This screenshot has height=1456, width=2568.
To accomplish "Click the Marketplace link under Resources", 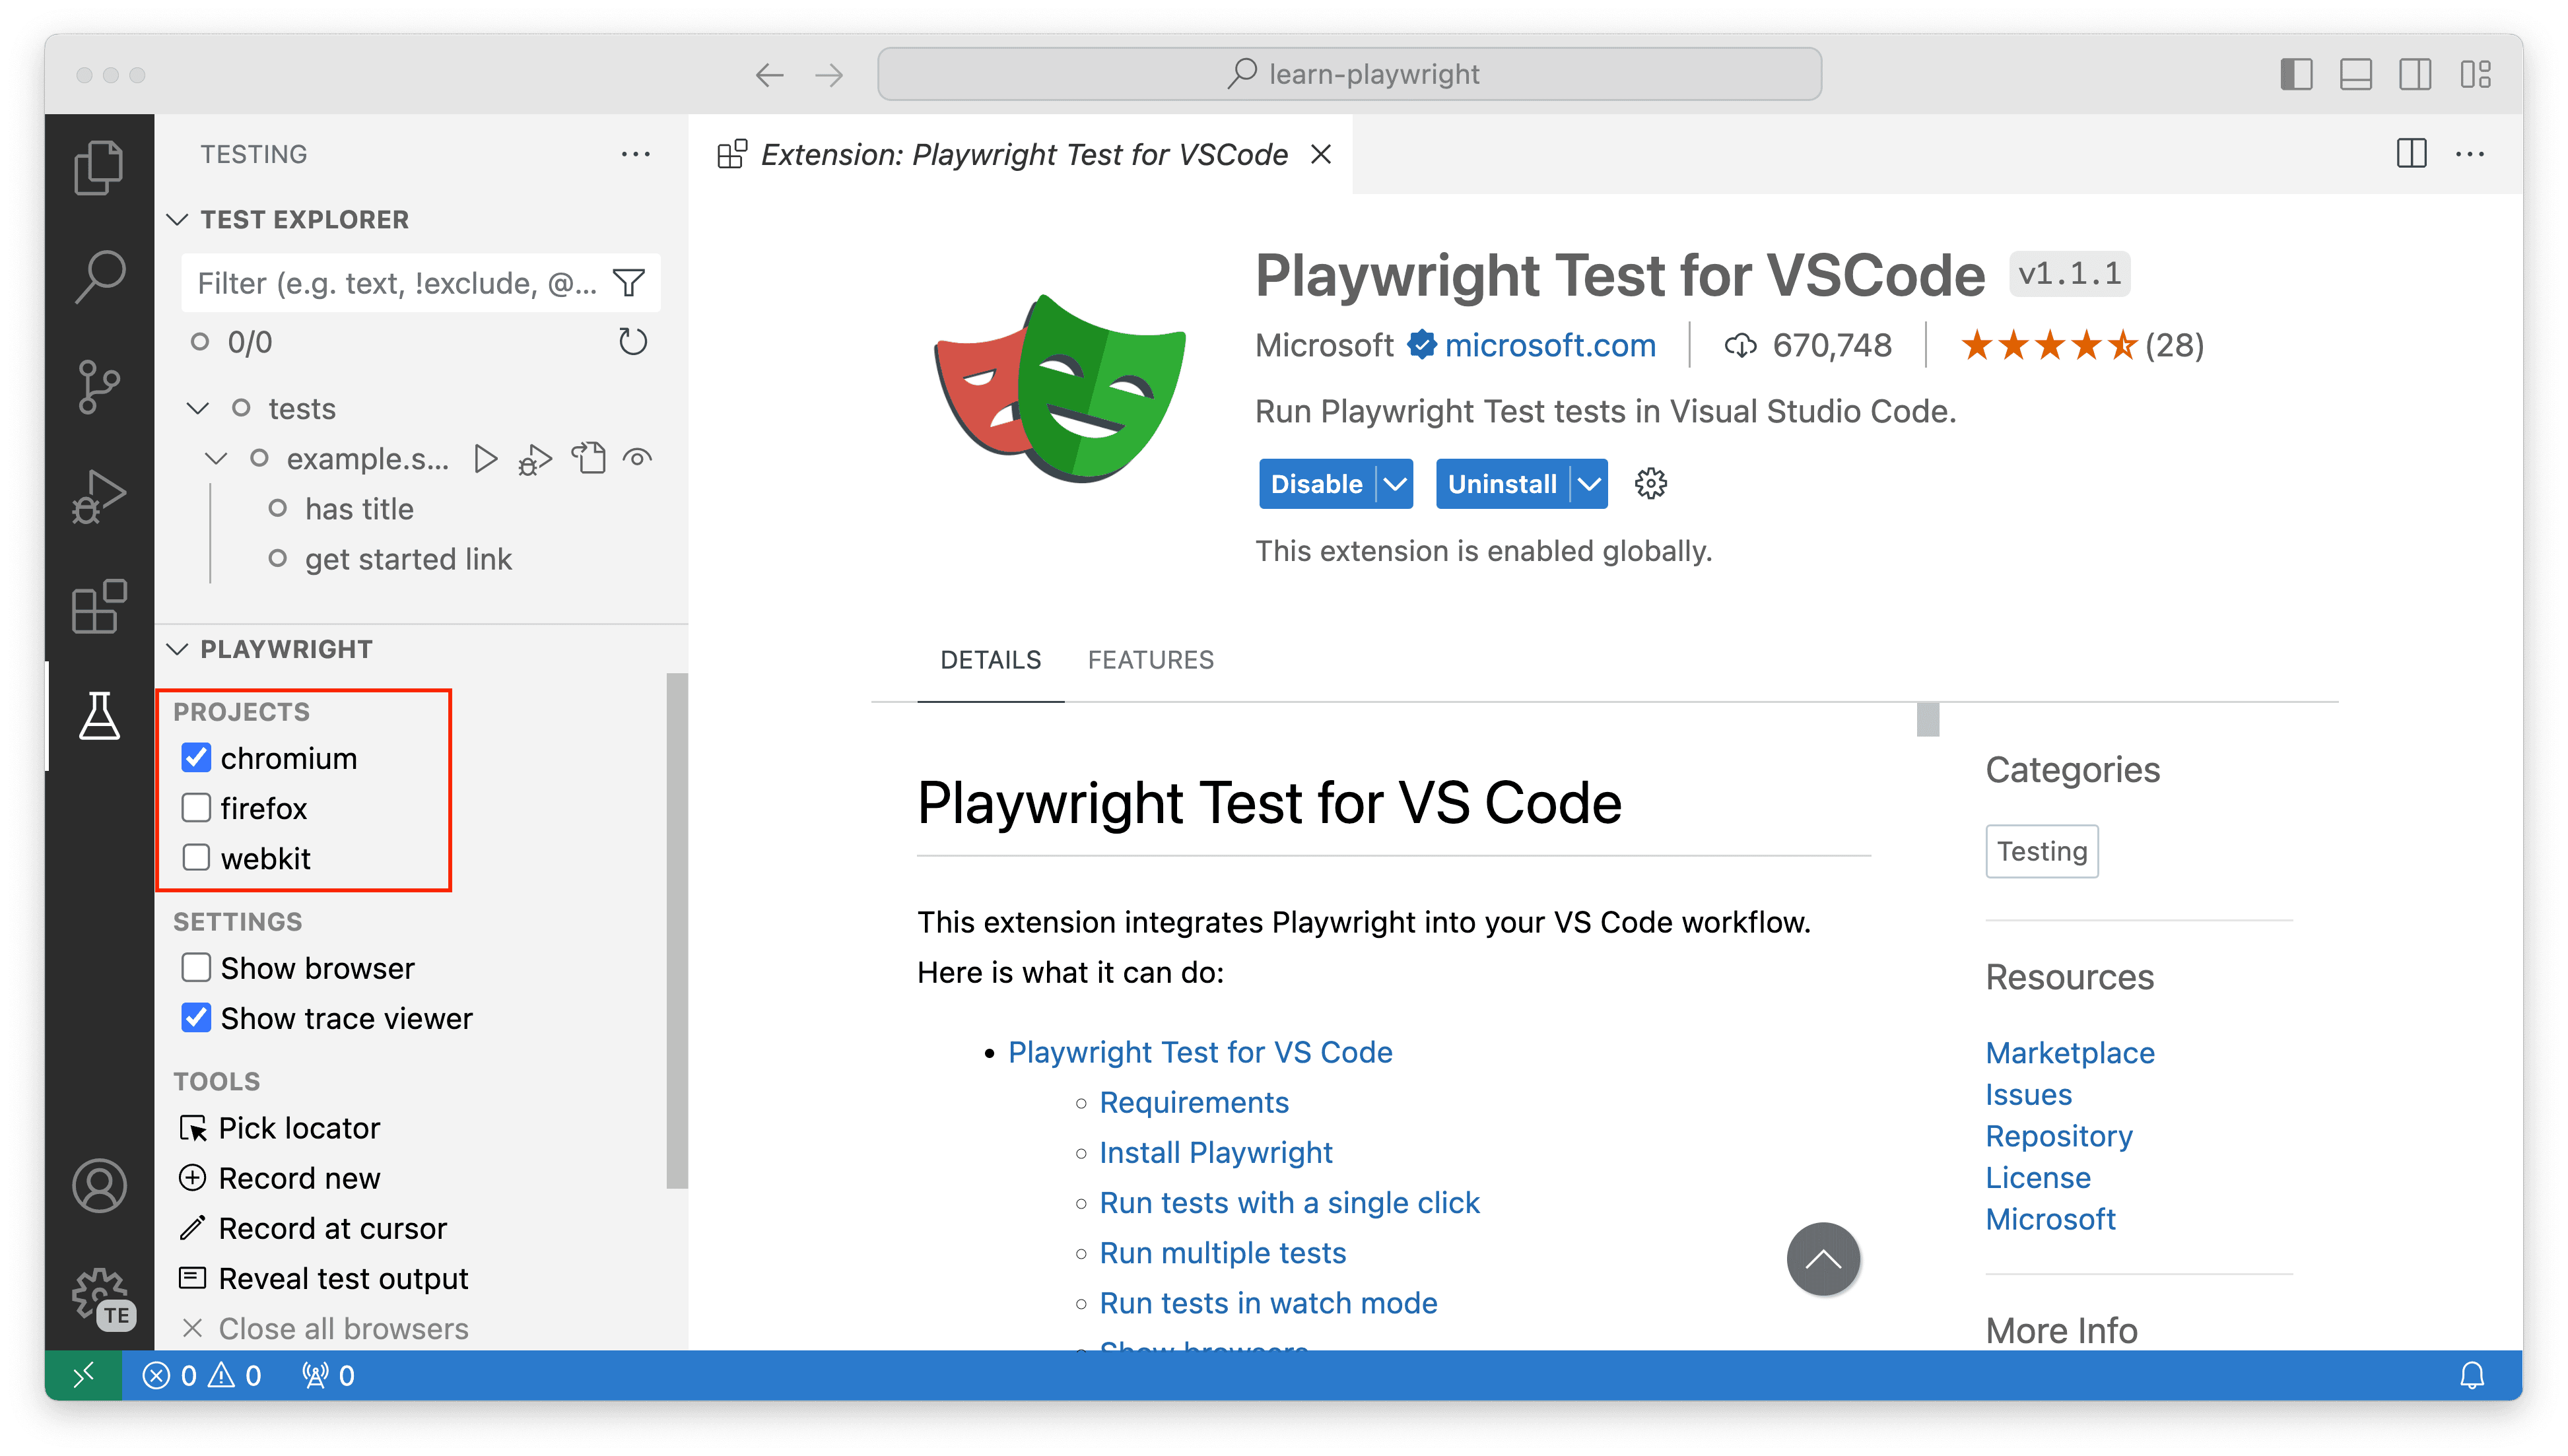I will coord(2070,1052).
